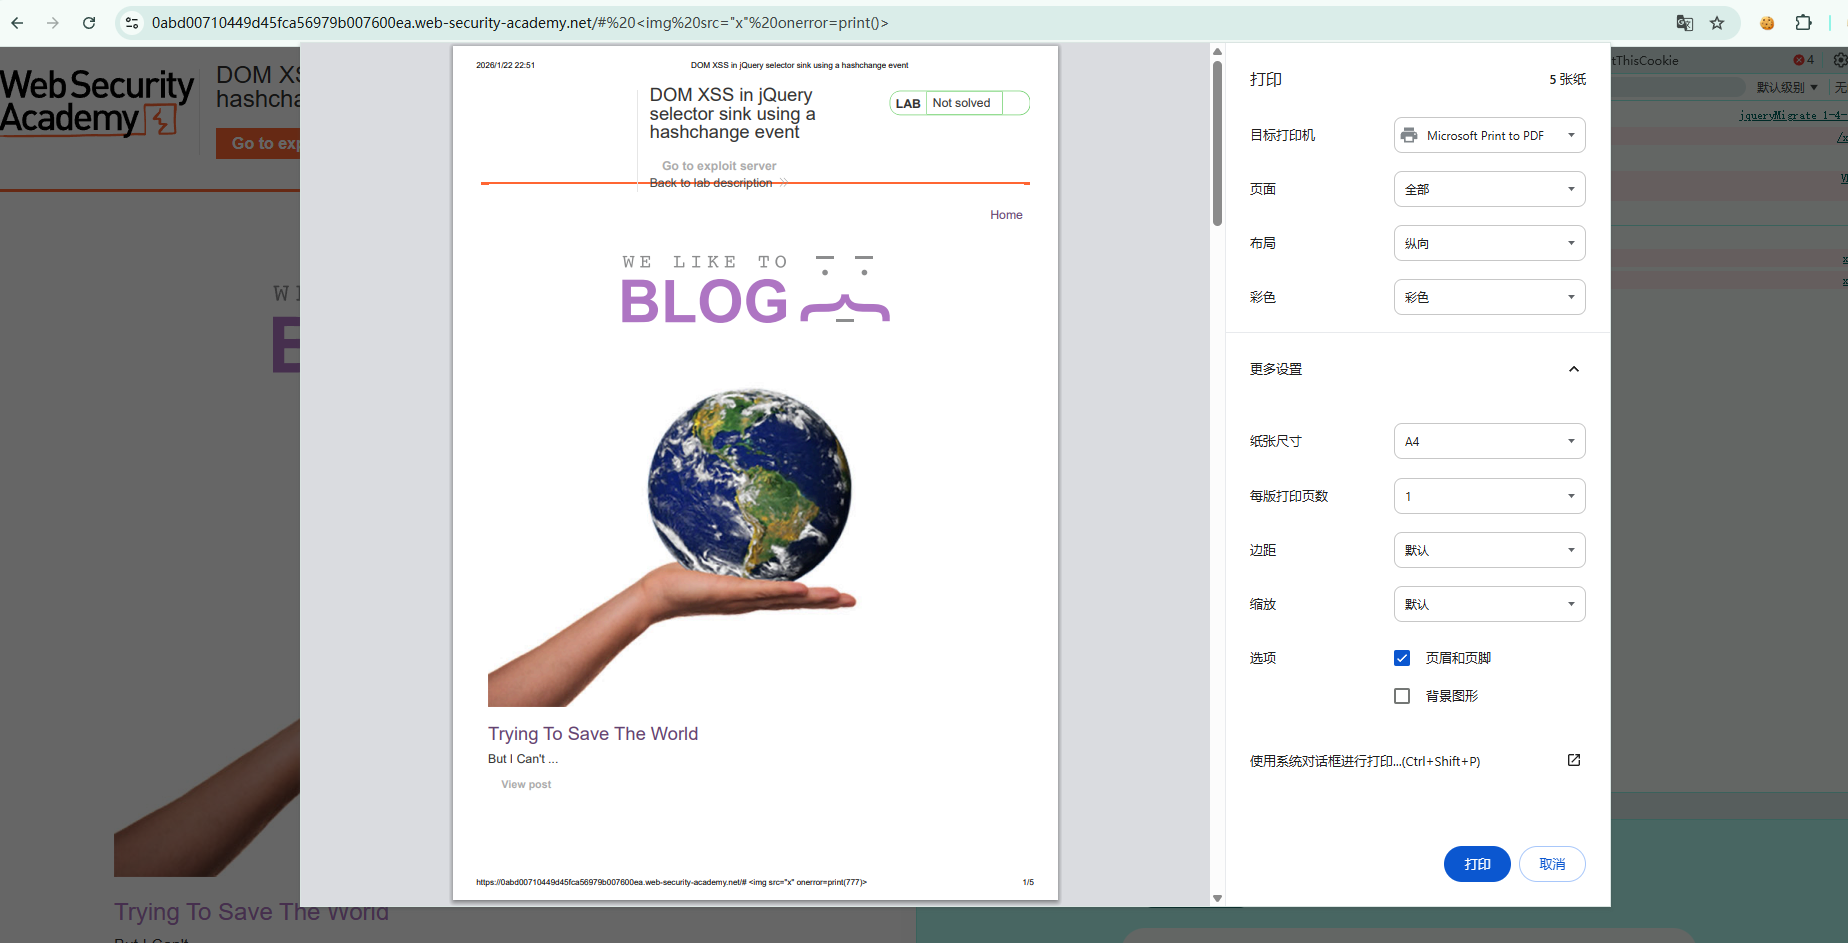This screenshot has height=943, width=1848.
Task: Click the print preview scrollbar thumb
Action: (1217, 143)
